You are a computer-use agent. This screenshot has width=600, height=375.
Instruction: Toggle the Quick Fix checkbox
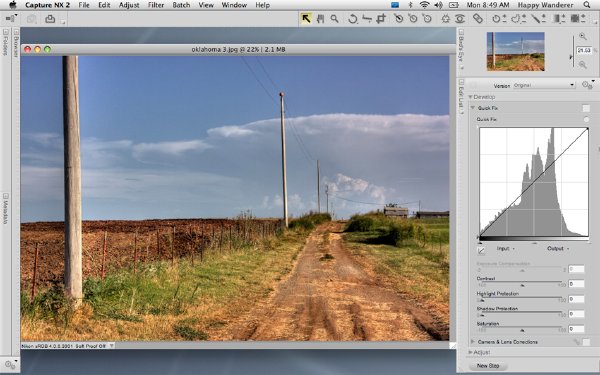(x=586, y=108)
